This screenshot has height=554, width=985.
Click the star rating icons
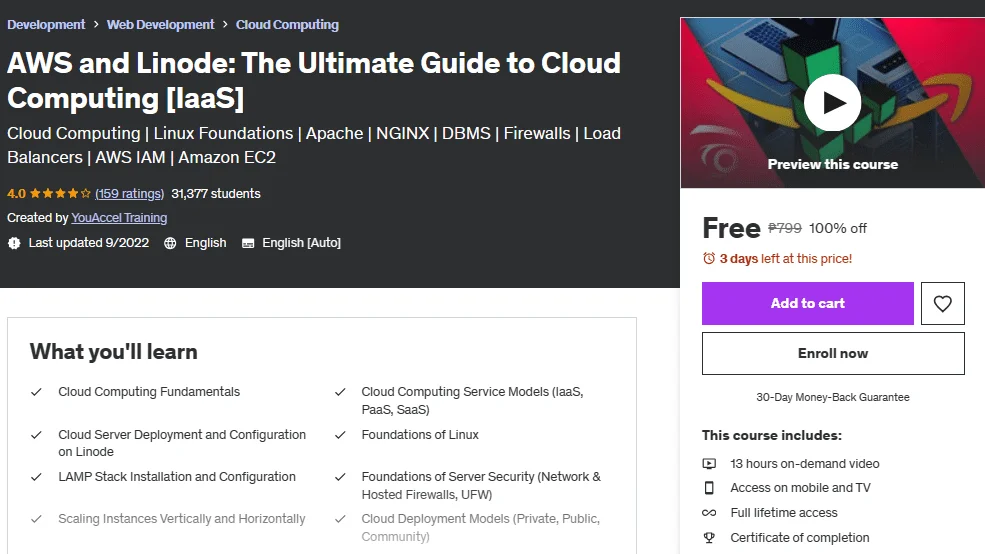click(x=60, y=193)
